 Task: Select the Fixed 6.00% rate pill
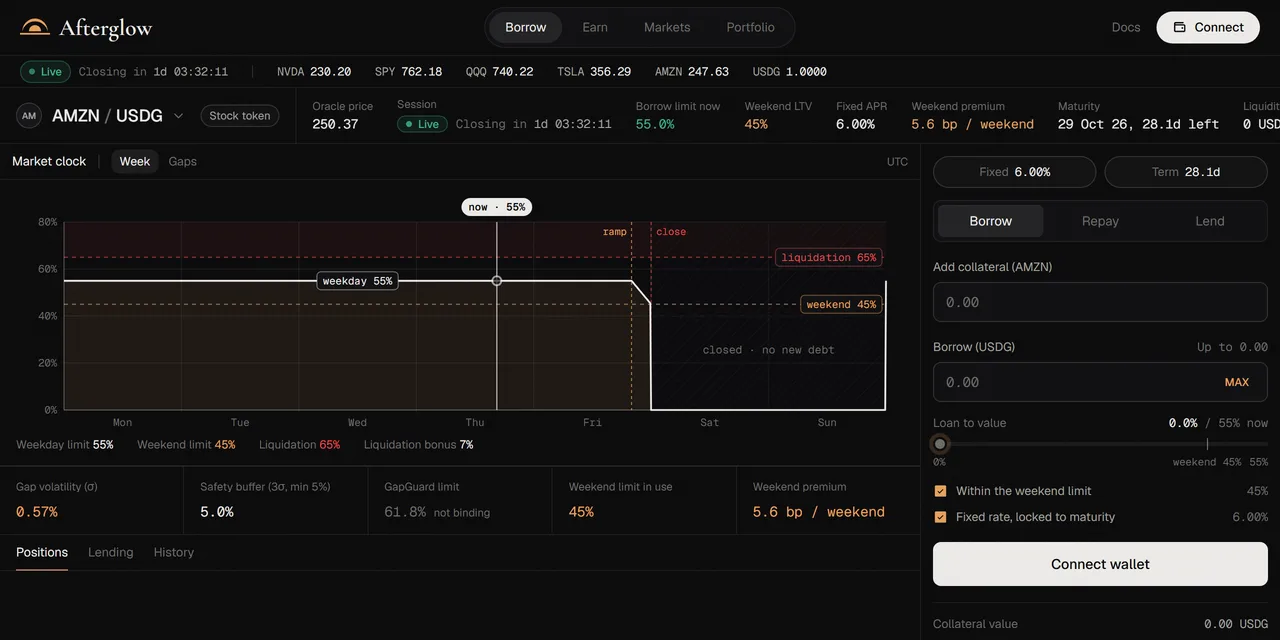click(1014, 172)
